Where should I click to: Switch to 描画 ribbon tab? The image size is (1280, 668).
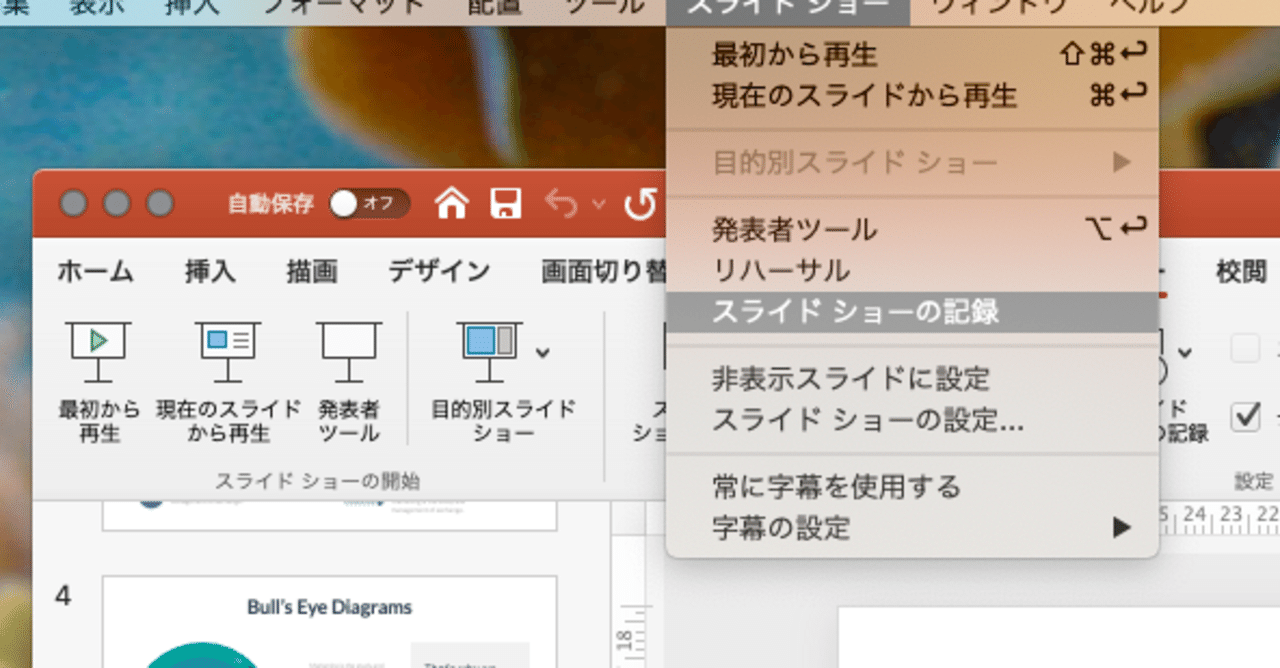[312, 271]
